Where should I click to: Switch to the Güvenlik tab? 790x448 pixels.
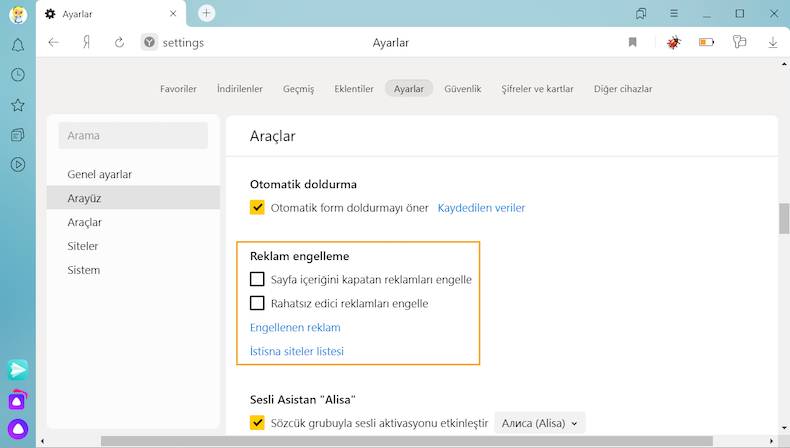[x=462, y=88]
